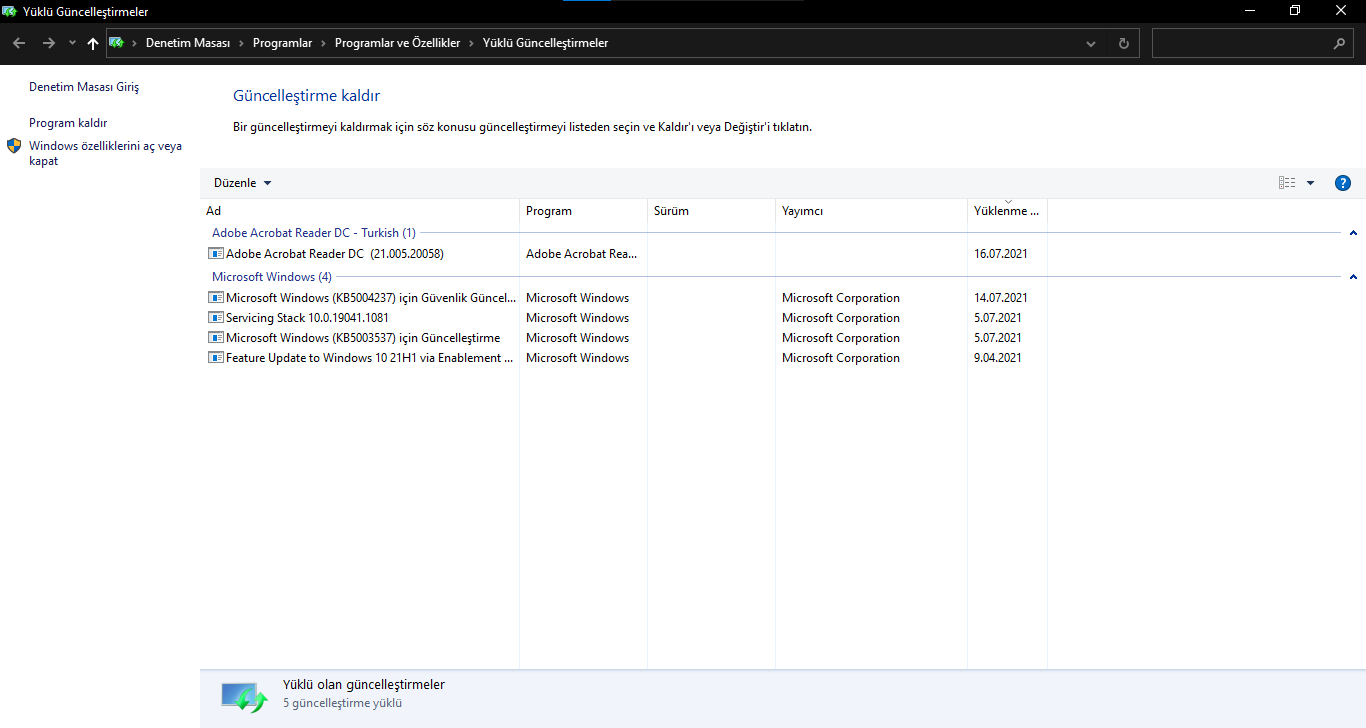
Task: Click the 14.07.2021 install date cell
Action: [1000, 298]
